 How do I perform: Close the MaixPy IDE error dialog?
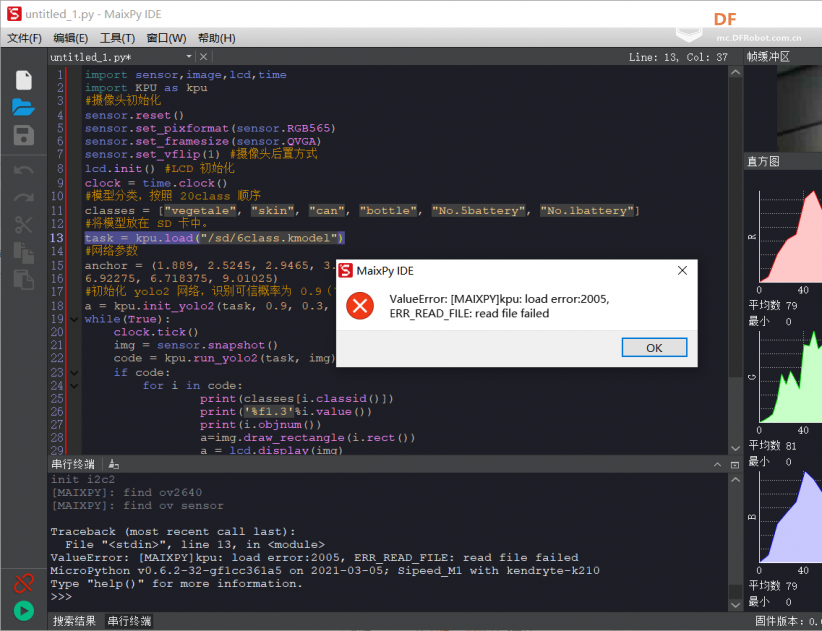click(x=682, y=270)
